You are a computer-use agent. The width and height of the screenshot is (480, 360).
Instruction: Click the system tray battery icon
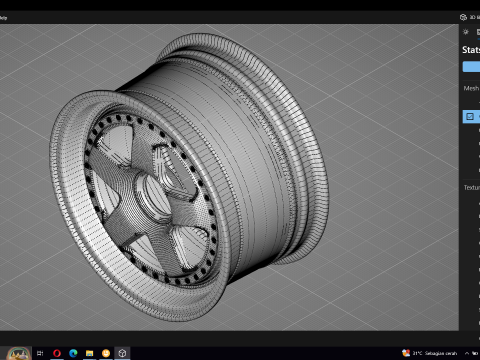475,353
